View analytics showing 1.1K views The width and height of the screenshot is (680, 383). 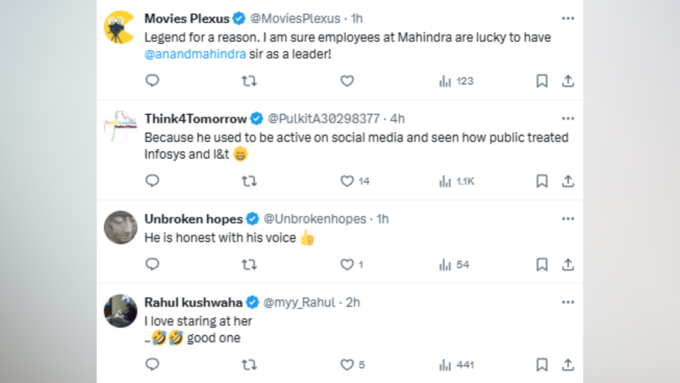456,181
